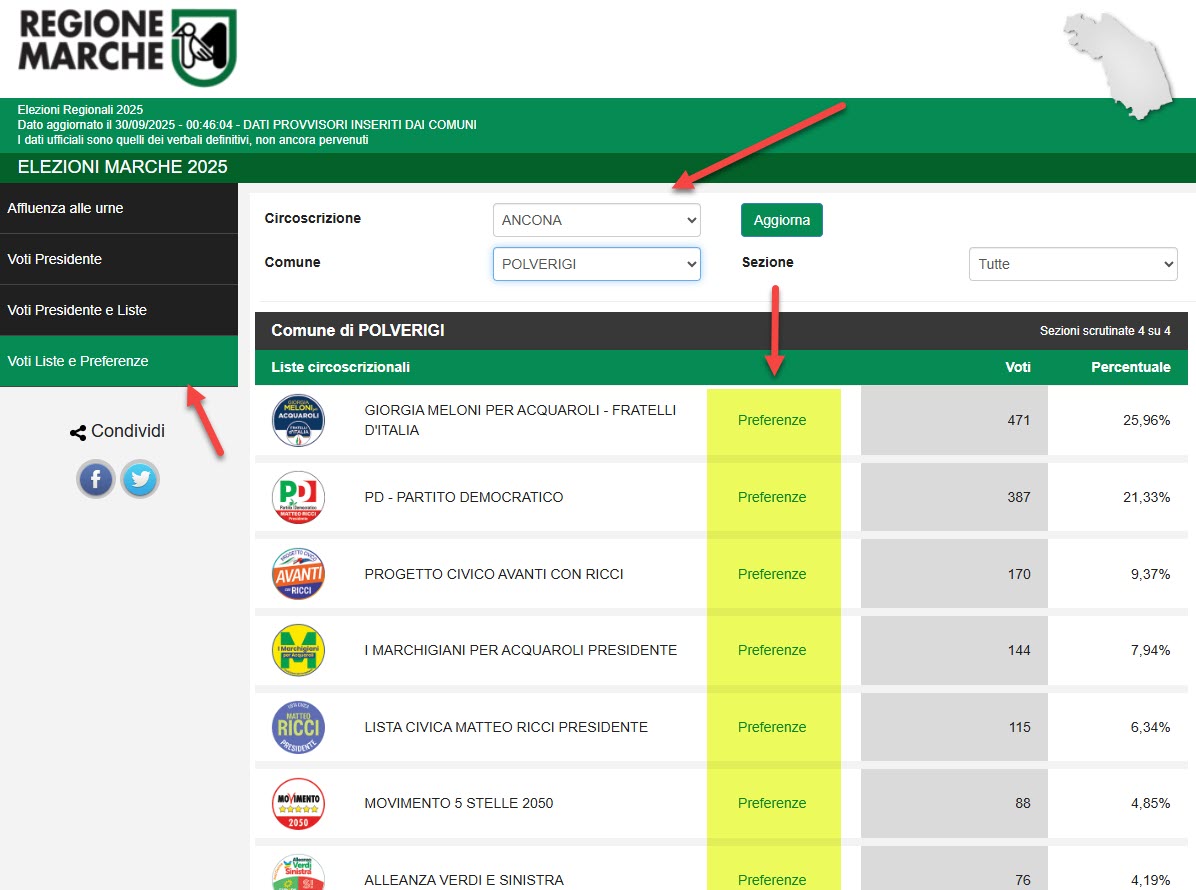
Task: Click the PD Partito Democratico logo
Action: coord(298,497)
